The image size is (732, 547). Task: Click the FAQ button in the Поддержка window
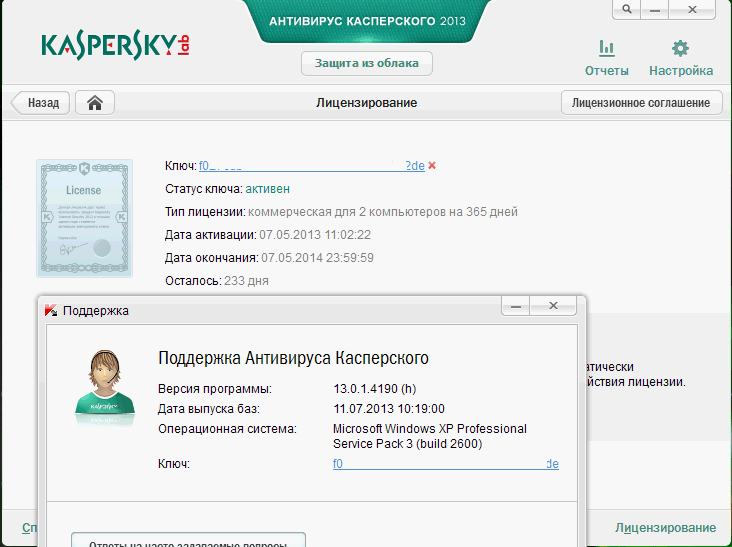pyautogui.click(x=188, y=540)
